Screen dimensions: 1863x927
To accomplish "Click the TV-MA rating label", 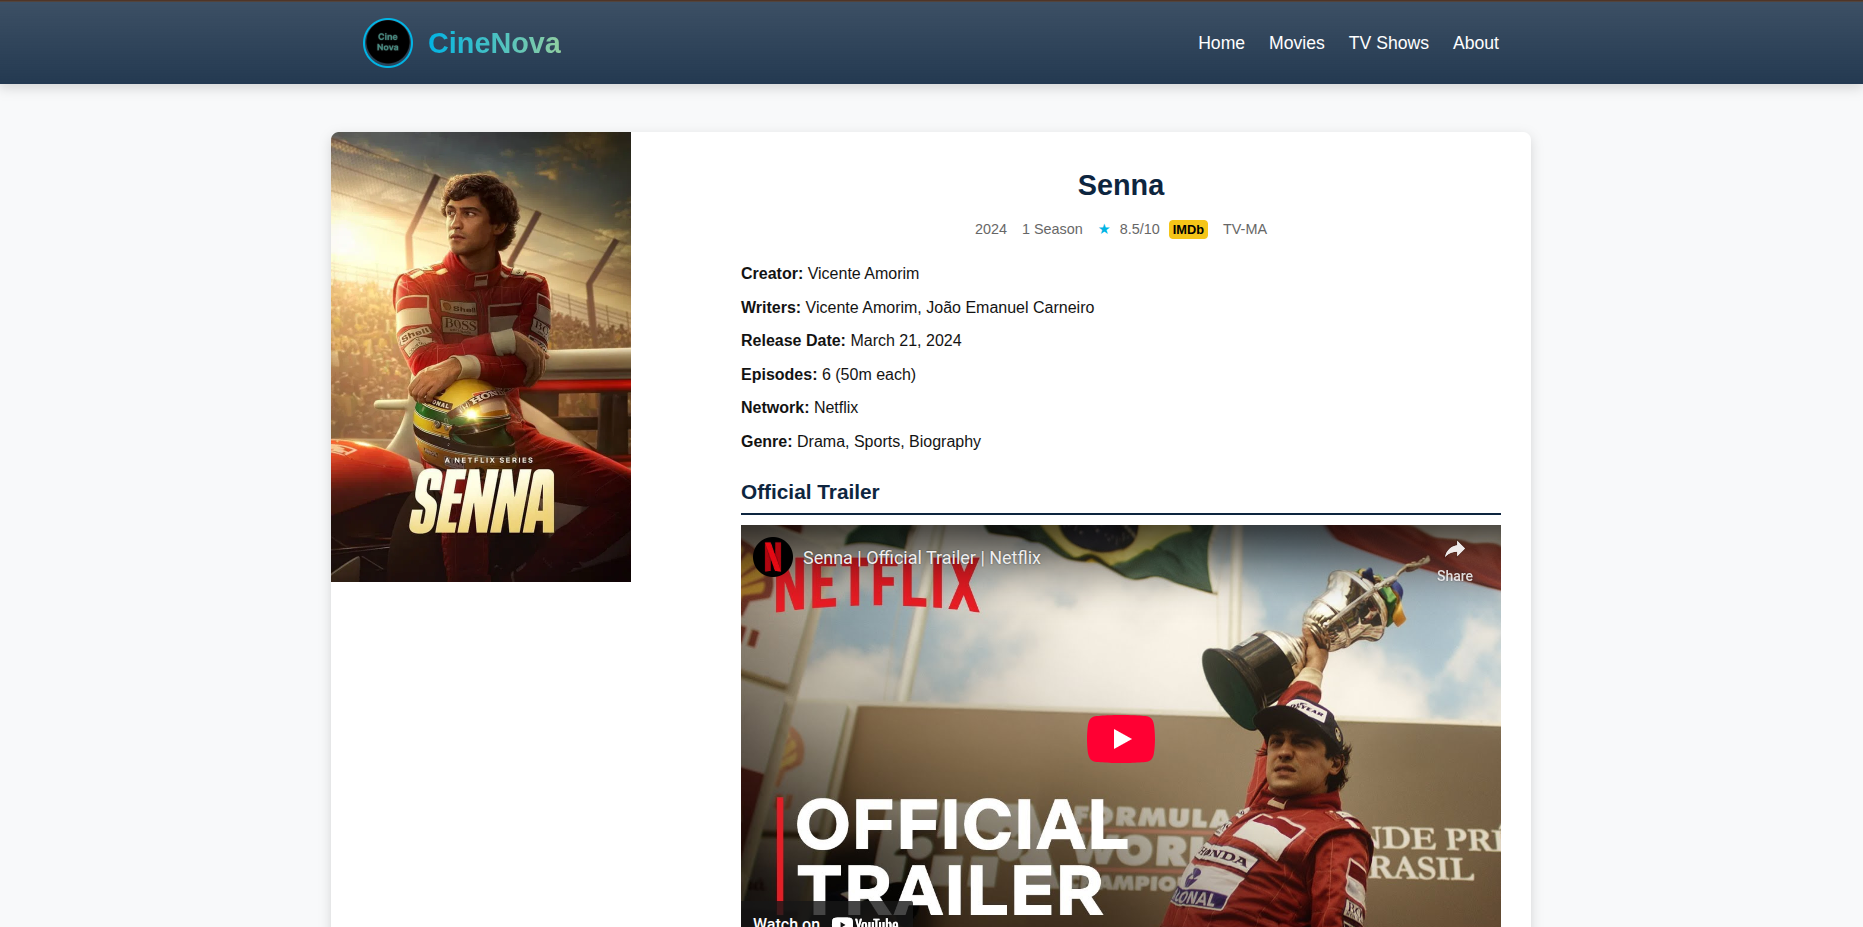I will [x=1244, y=230].
